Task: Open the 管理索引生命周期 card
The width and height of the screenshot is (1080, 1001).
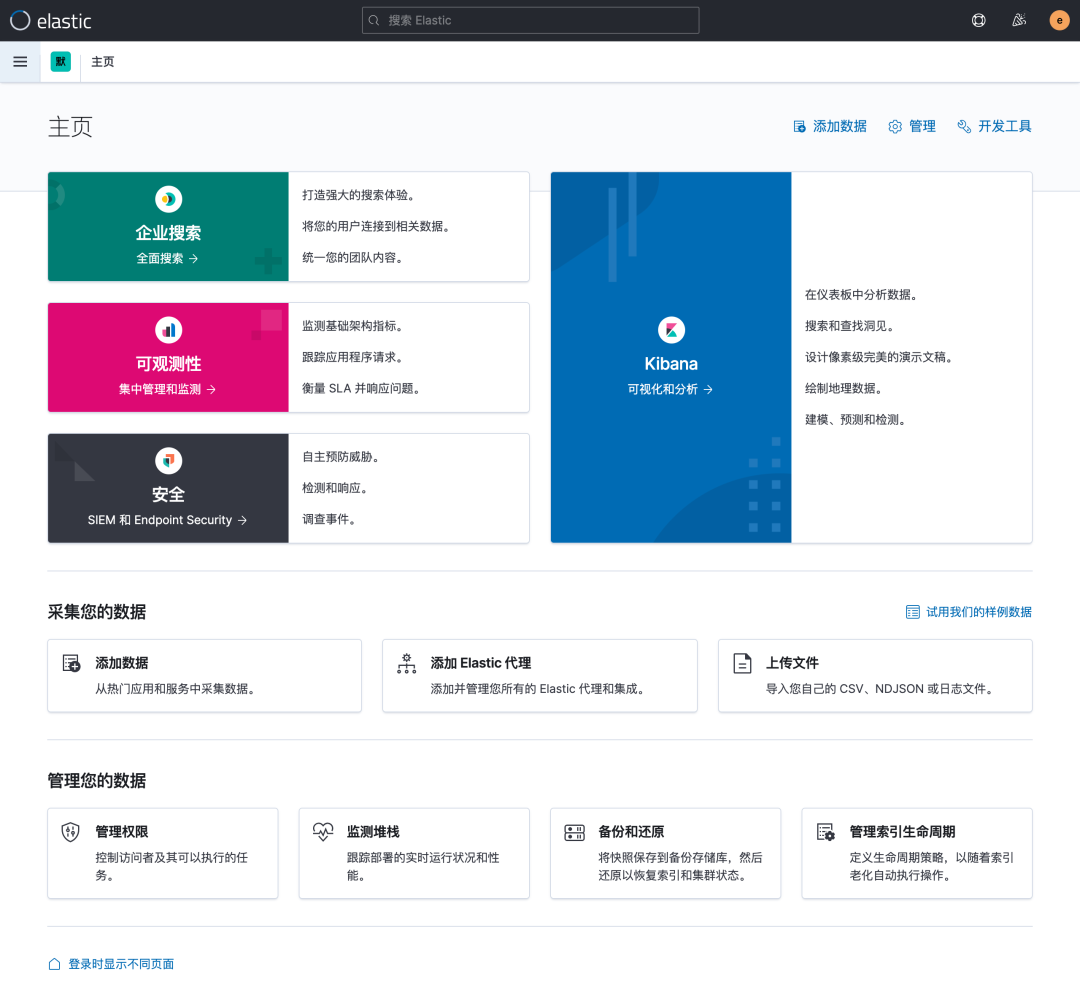Action: [917, 854]
